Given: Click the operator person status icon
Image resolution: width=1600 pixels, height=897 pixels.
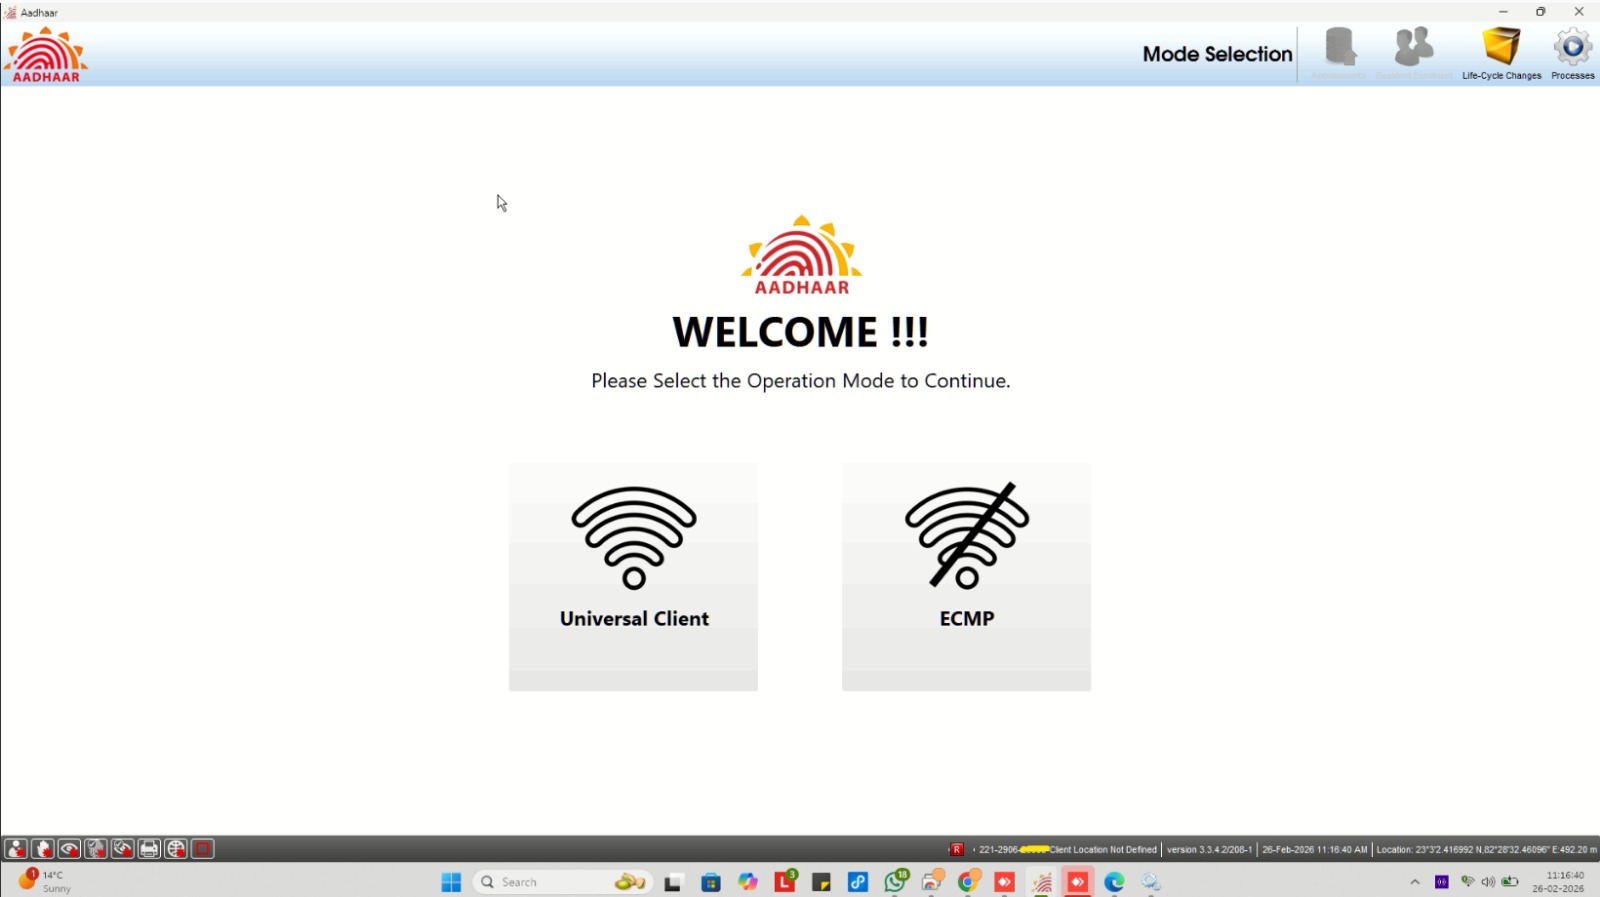Looking at the screenshot, I should (16, 849).
